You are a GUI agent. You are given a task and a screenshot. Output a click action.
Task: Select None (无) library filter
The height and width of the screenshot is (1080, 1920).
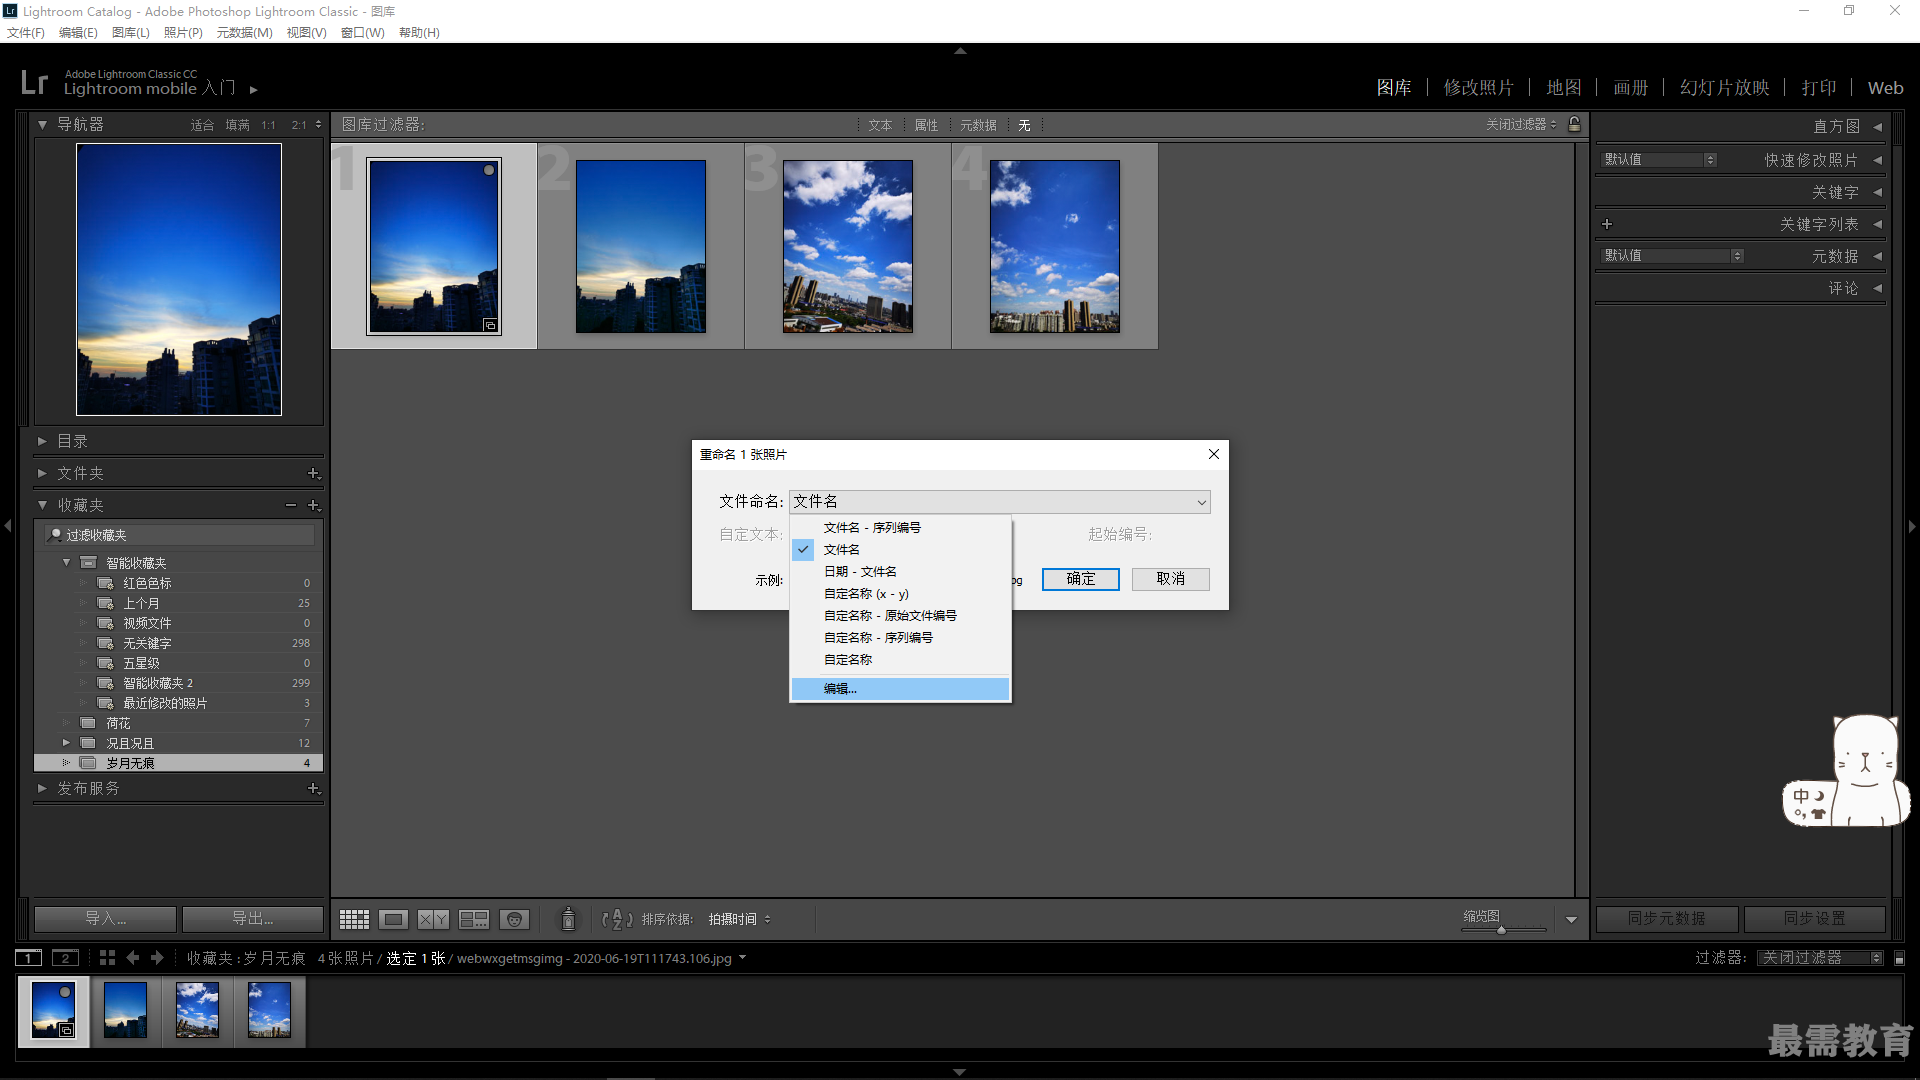coord(1024,125)
